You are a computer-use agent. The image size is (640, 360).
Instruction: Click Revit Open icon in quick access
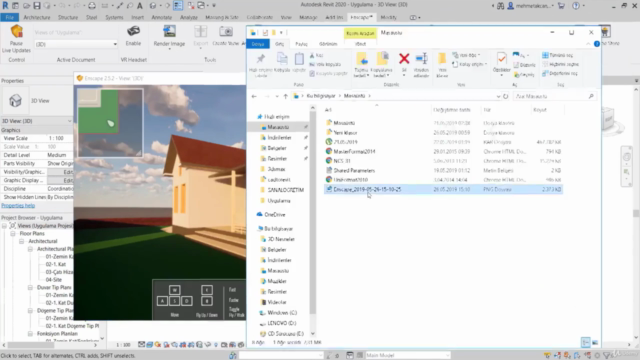[x=26, y=6]
